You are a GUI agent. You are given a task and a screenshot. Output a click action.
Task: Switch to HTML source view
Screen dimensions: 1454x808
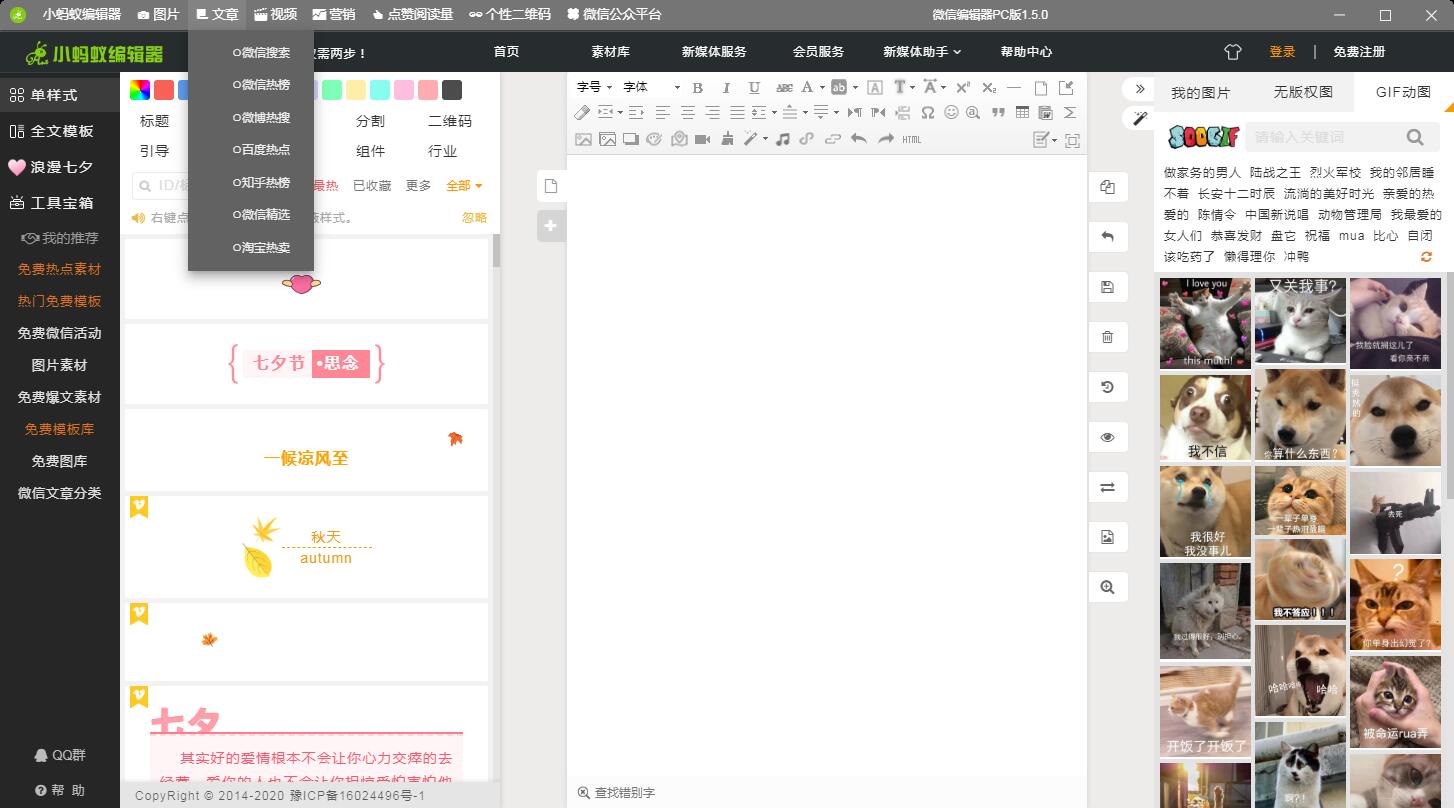[912, 140]
